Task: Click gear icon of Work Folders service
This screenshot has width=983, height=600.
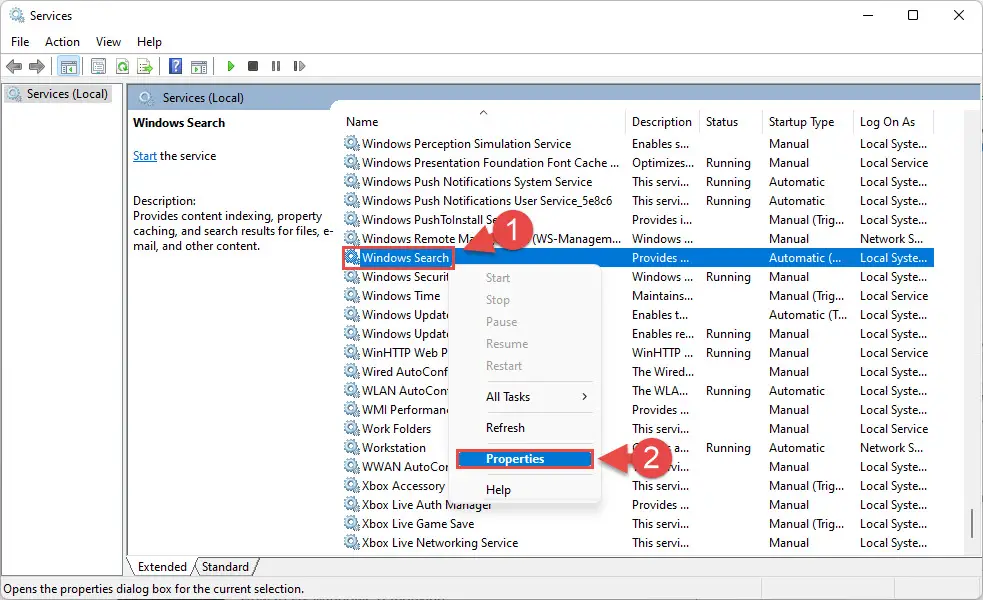Action: [x=352, y=428]
